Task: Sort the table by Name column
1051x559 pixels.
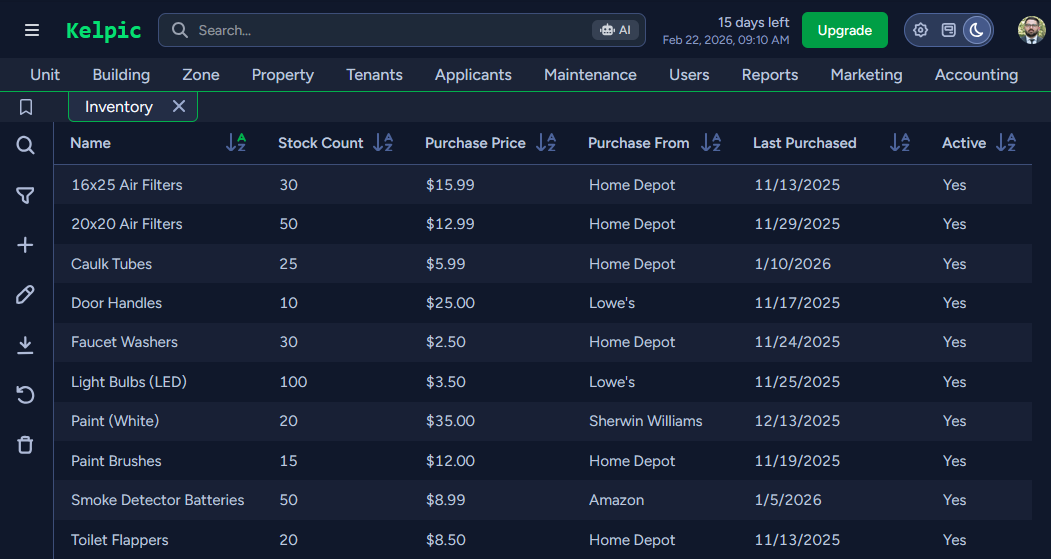Action: pos(236,143)
